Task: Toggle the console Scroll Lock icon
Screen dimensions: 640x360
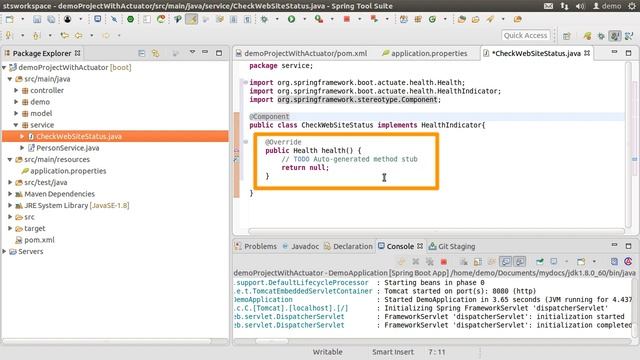Action: coord(478,262)
